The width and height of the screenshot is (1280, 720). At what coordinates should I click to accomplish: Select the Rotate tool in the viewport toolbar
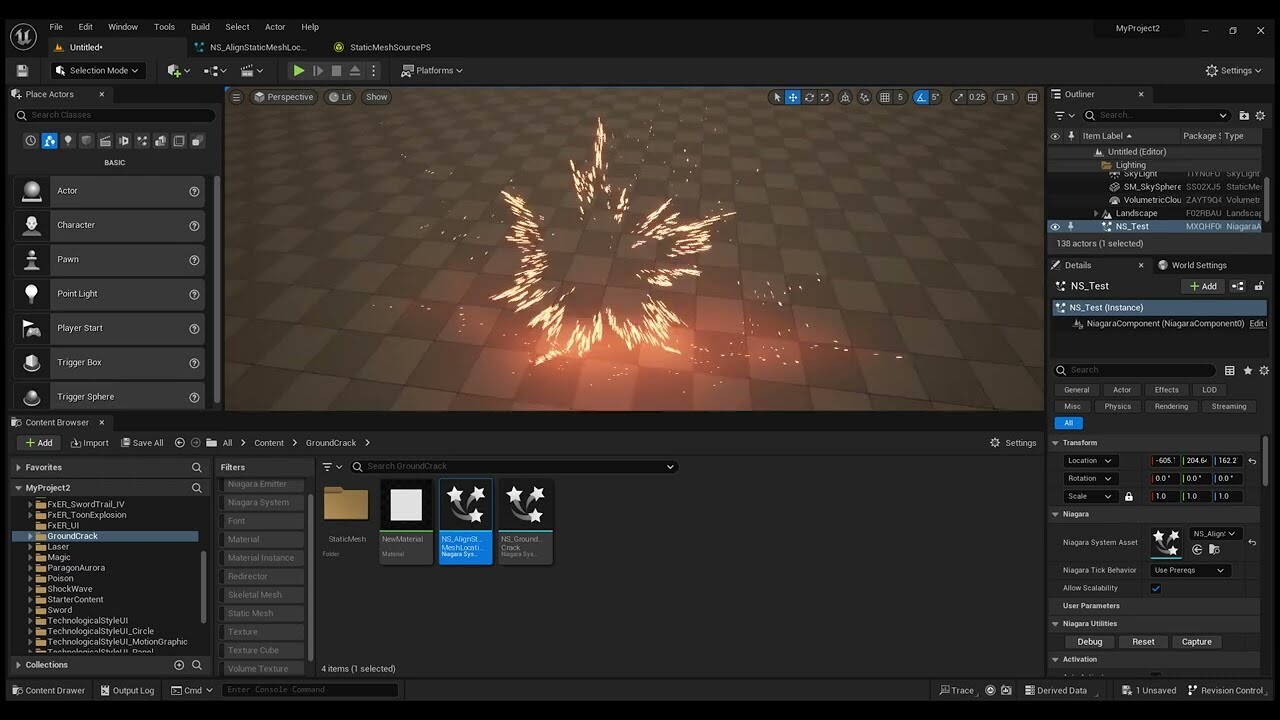point(808,96)
